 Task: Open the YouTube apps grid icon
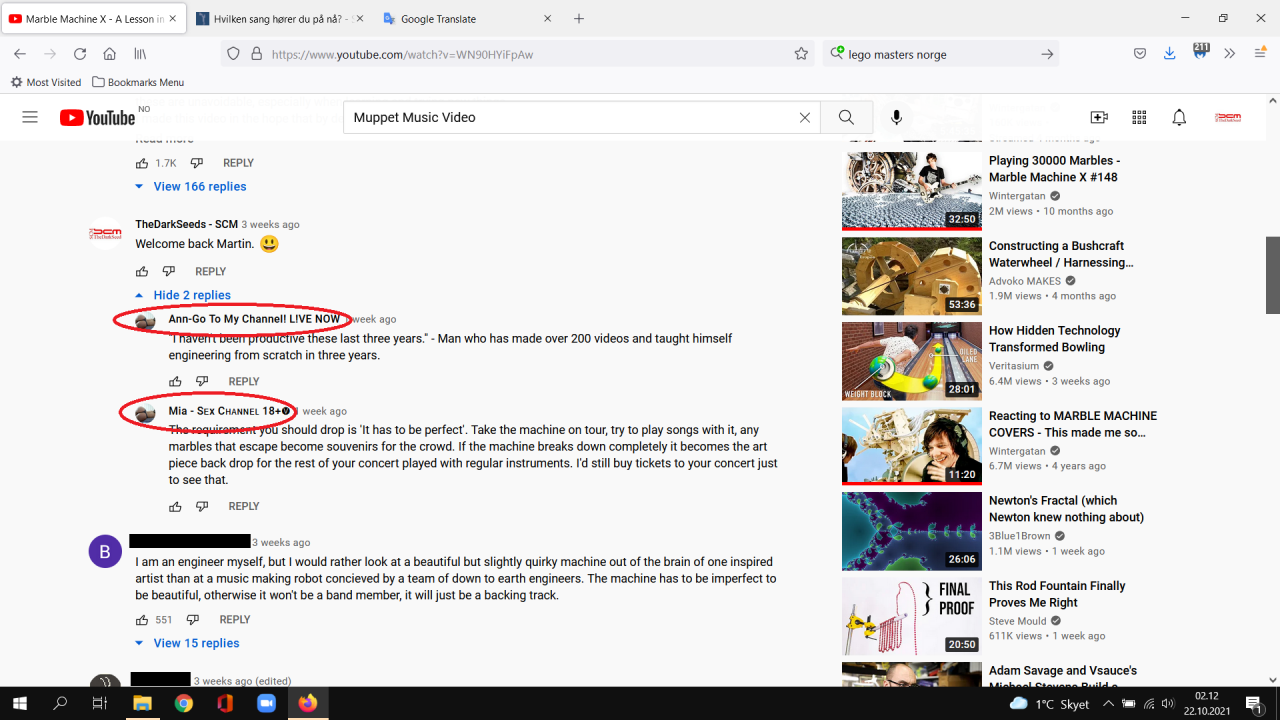1139,117
